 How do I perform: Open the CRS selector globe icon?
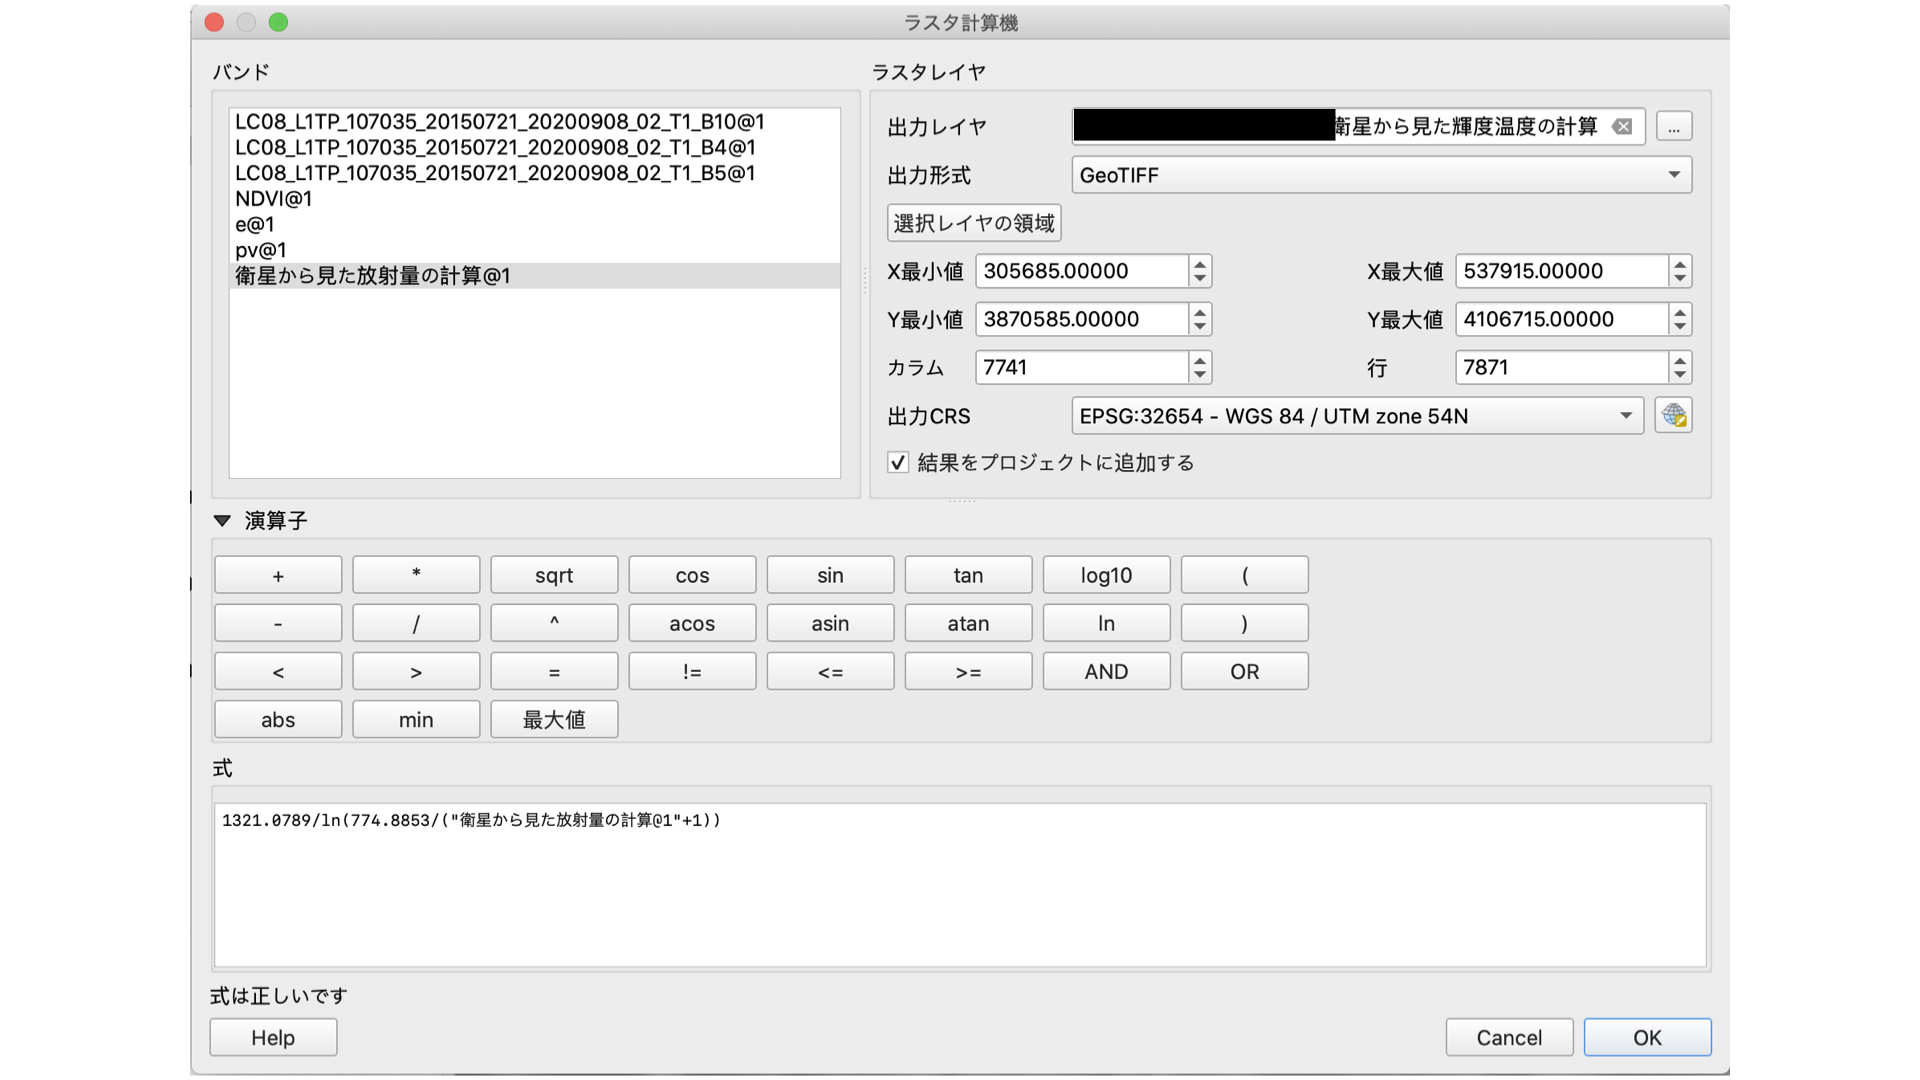click(x=1673, y=415)
